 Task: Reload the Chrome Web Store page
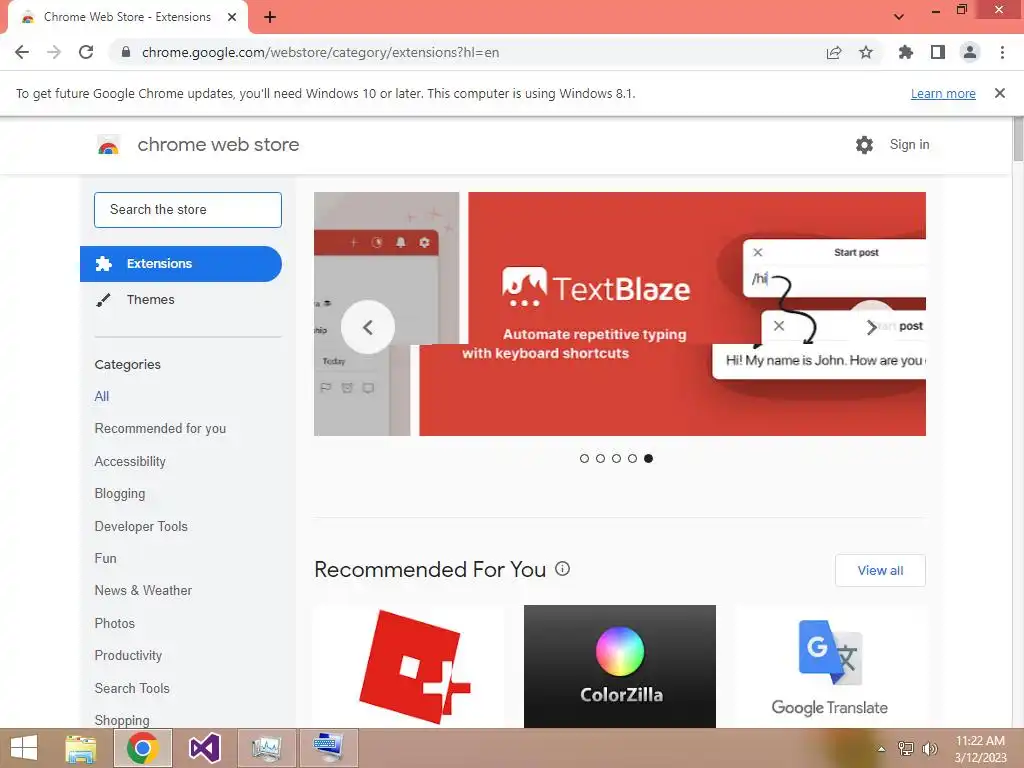tap(86, 52)
